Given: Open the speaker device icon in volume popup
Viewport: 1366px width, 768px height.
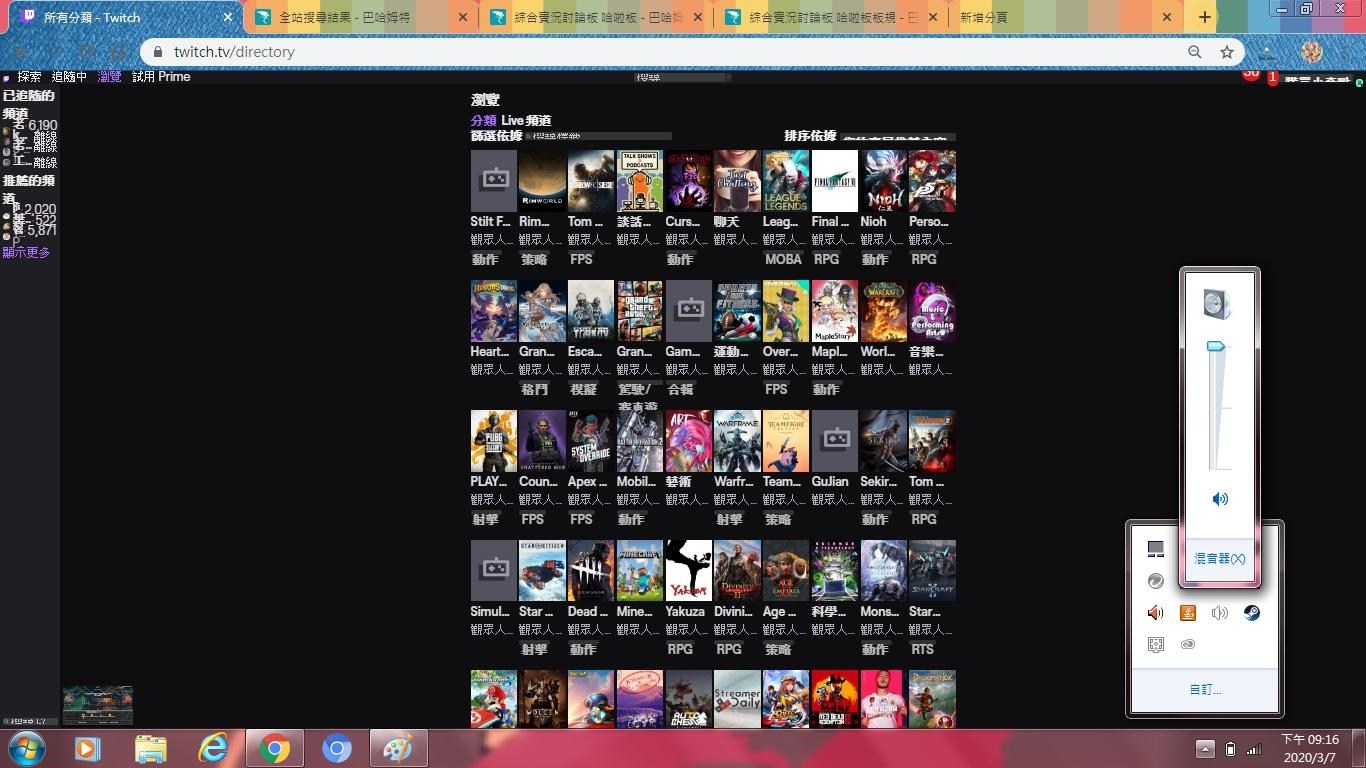Looking at the screenshot, I should point(1217,304).
